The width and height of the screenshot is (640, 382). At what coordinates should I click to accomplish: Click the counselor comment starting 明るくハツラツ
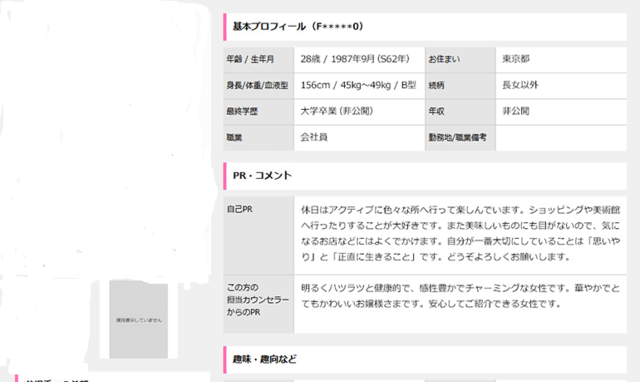460,296
